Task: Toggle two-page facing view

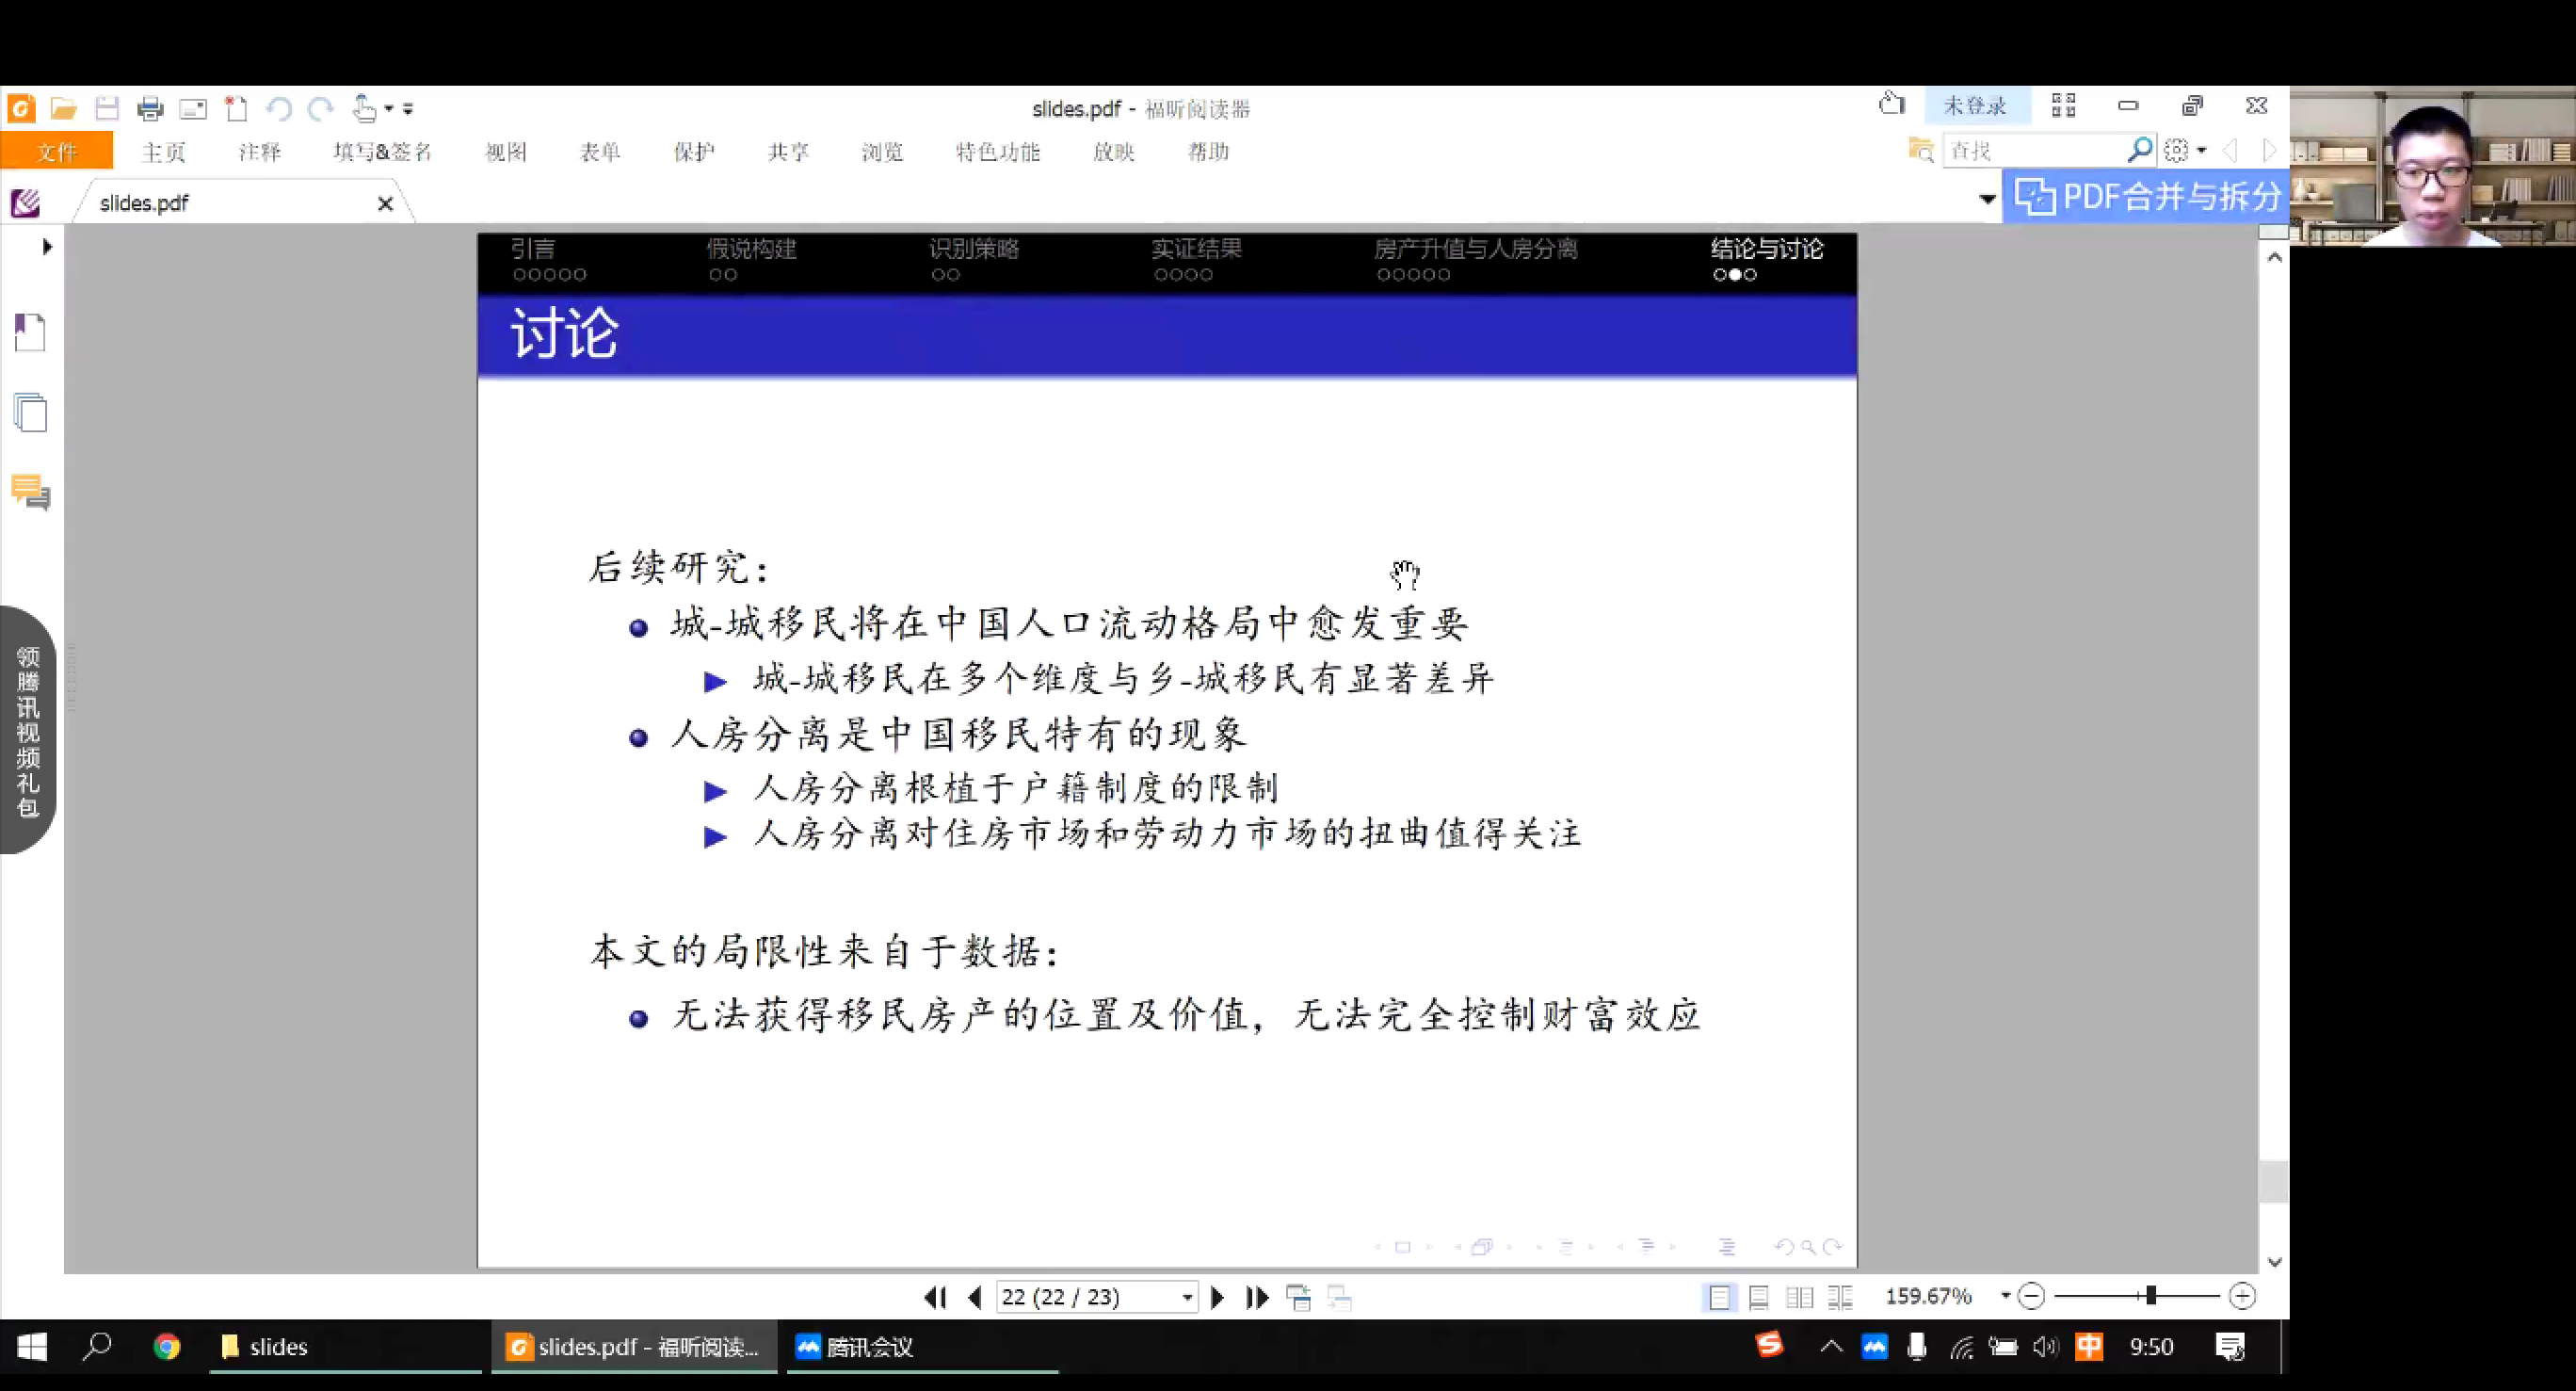Action: (1799, 1297)
